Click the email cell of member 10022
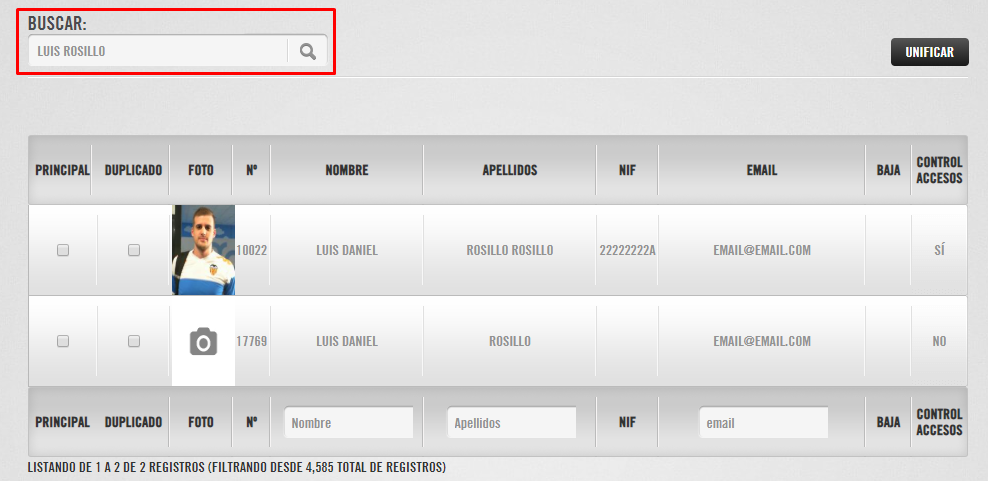Viewport: 988px width, 481px height. pyautogui.click(x=762, y=250)
